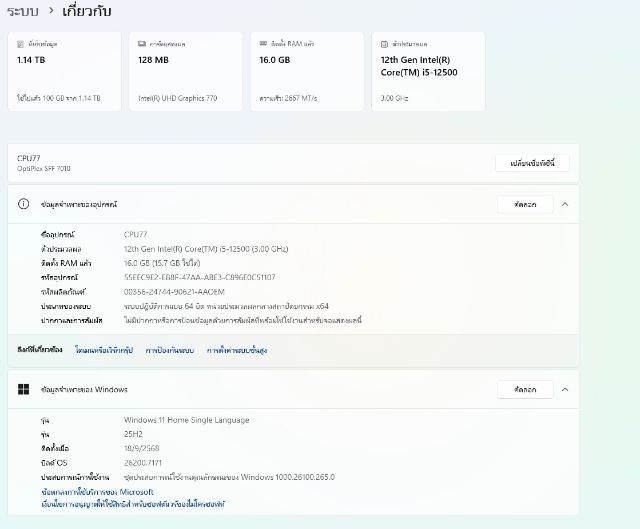Select the เกี่ยวกับ breadcrumb title
This screenshot has height=529, width=640.
point(87,11)
